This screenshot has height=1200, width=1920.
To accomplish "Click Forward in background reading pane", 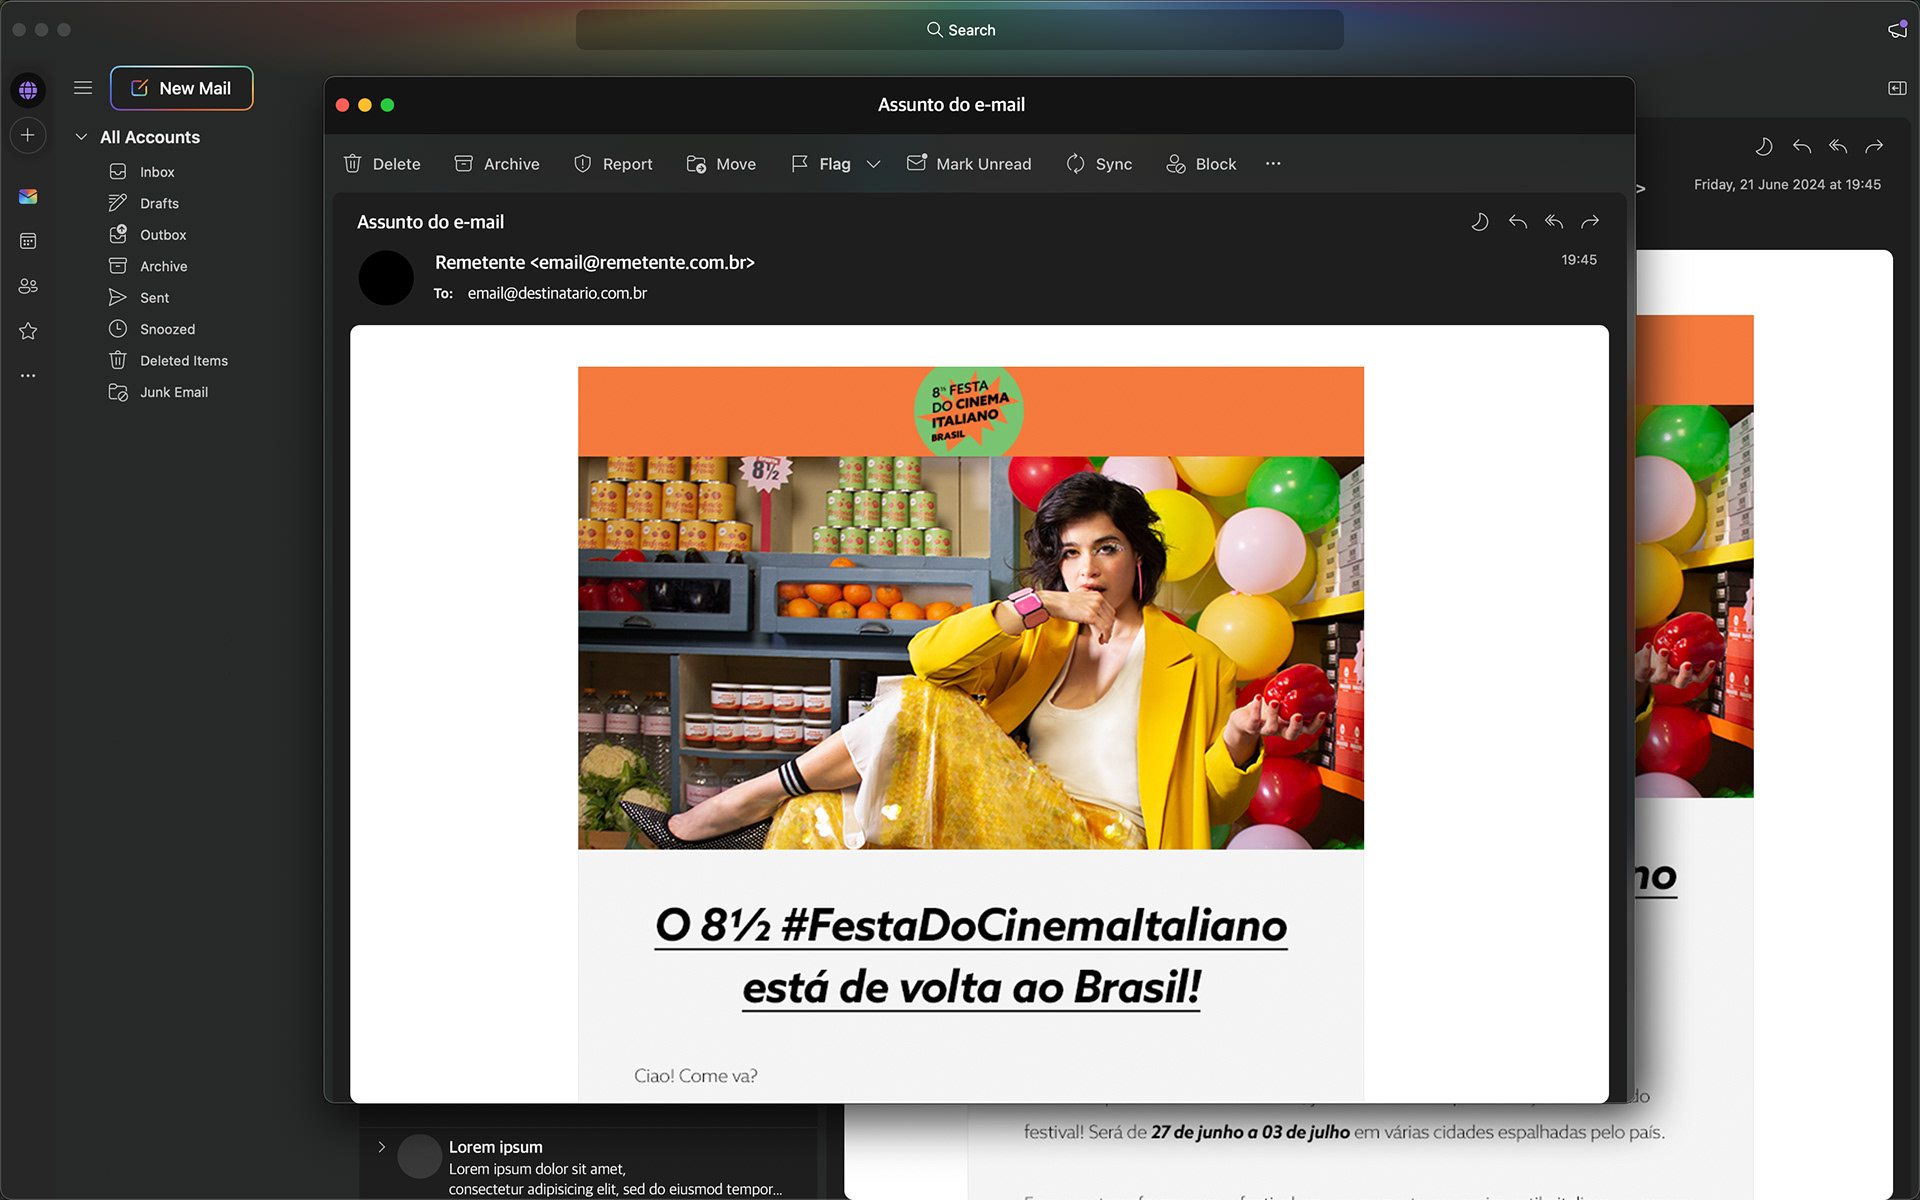I will pyautogui.click(x=1874, y=147).
